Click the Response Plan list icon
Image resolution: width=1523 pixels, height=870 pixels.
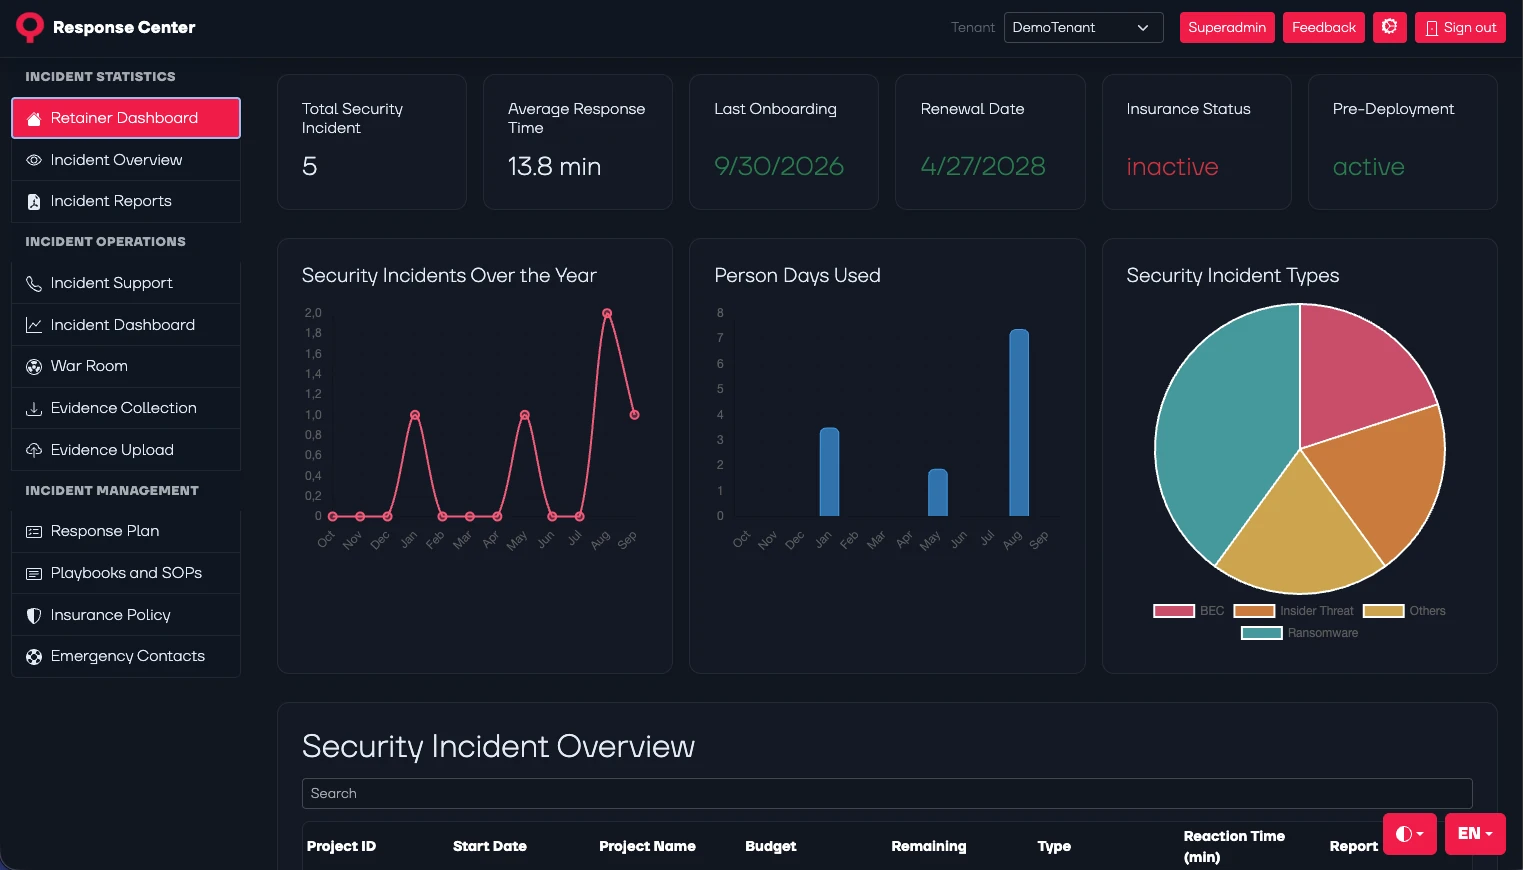[x=34, y=532]
